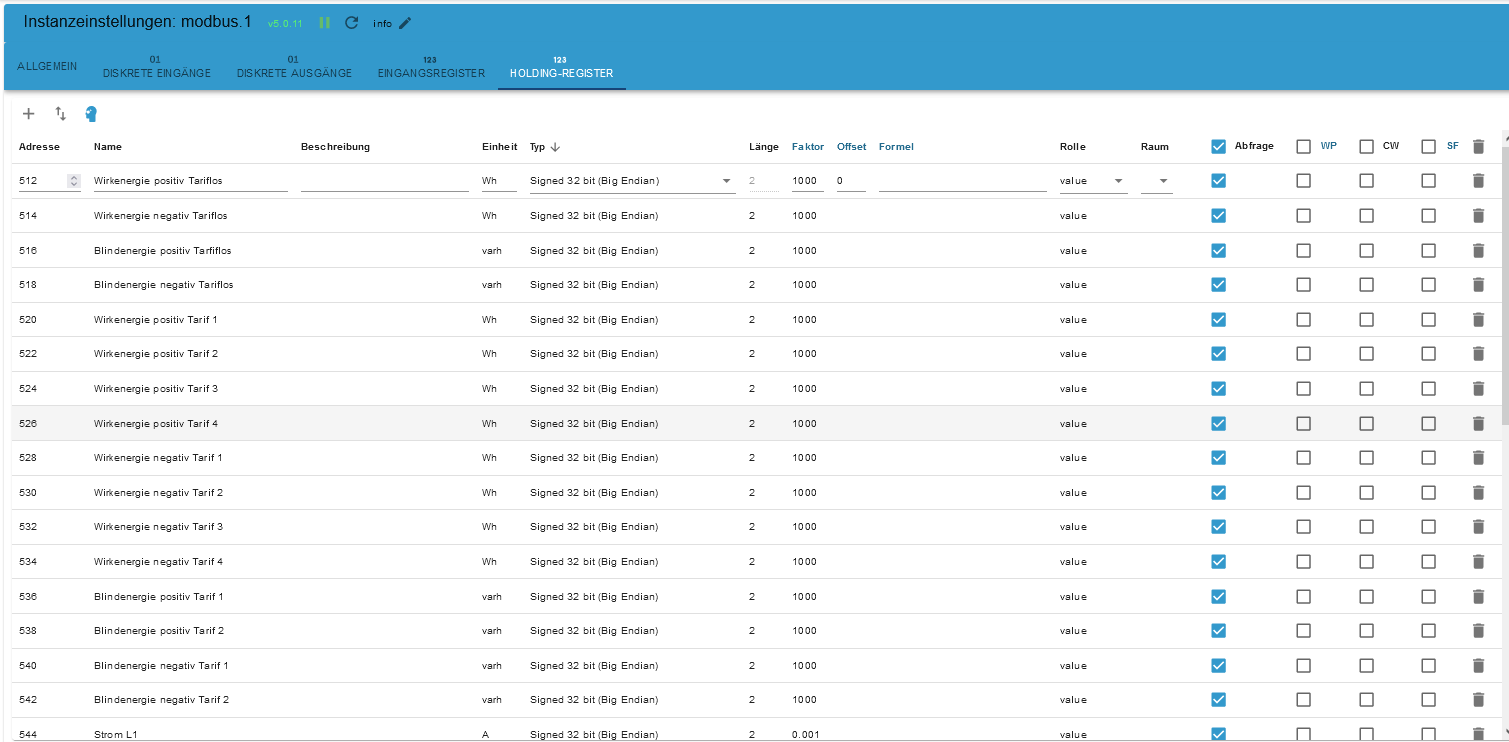Image resolution: width=1509 pixels, height=742 pixels.
Task: Expand the Raum dropdown in first row
Action: (1156, 181)
